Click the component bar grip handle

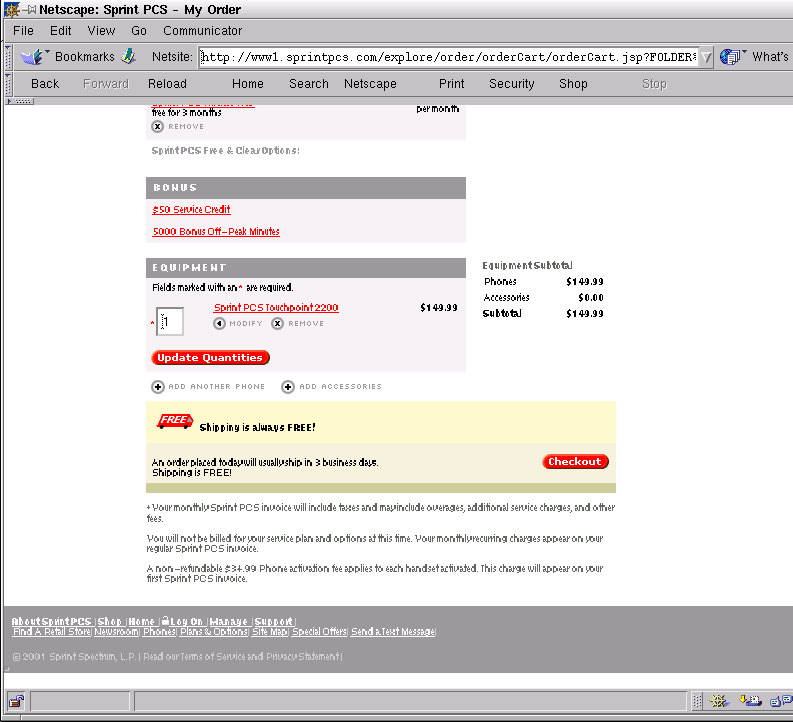(x=697, y=701)
